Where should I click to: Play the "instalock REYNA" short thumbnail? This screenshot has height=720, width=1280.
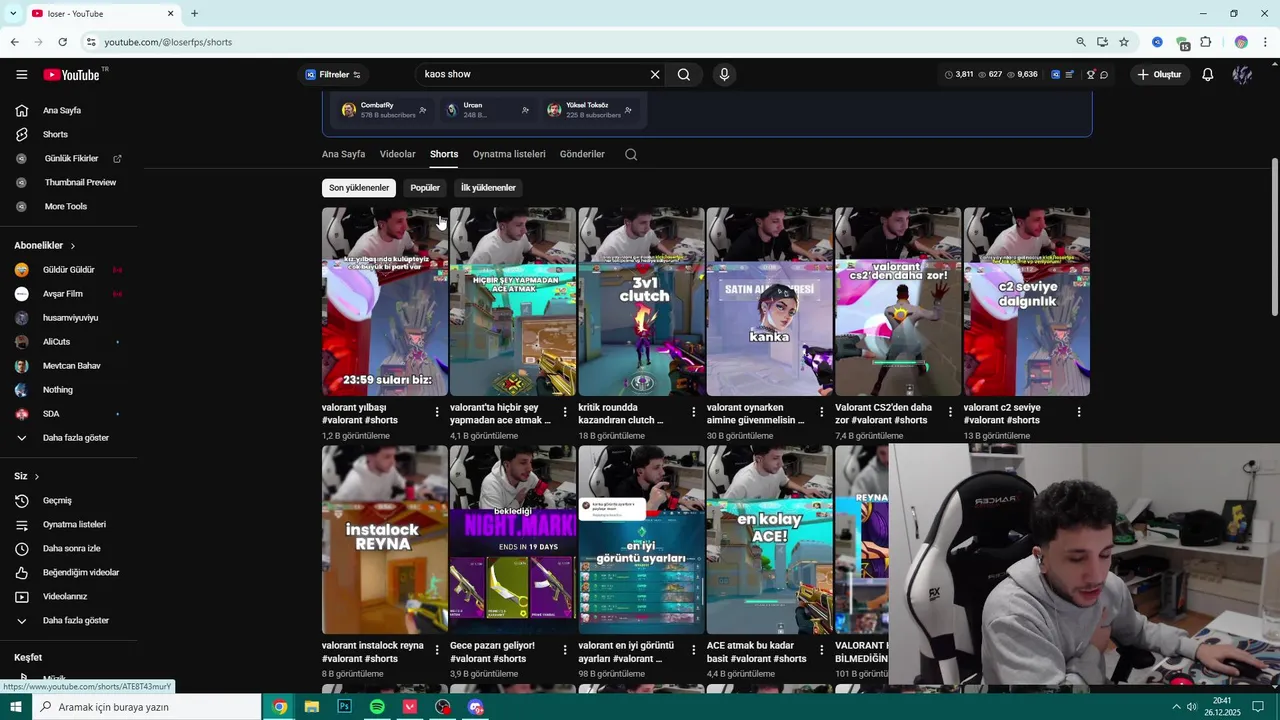click(x=385, y=540)
